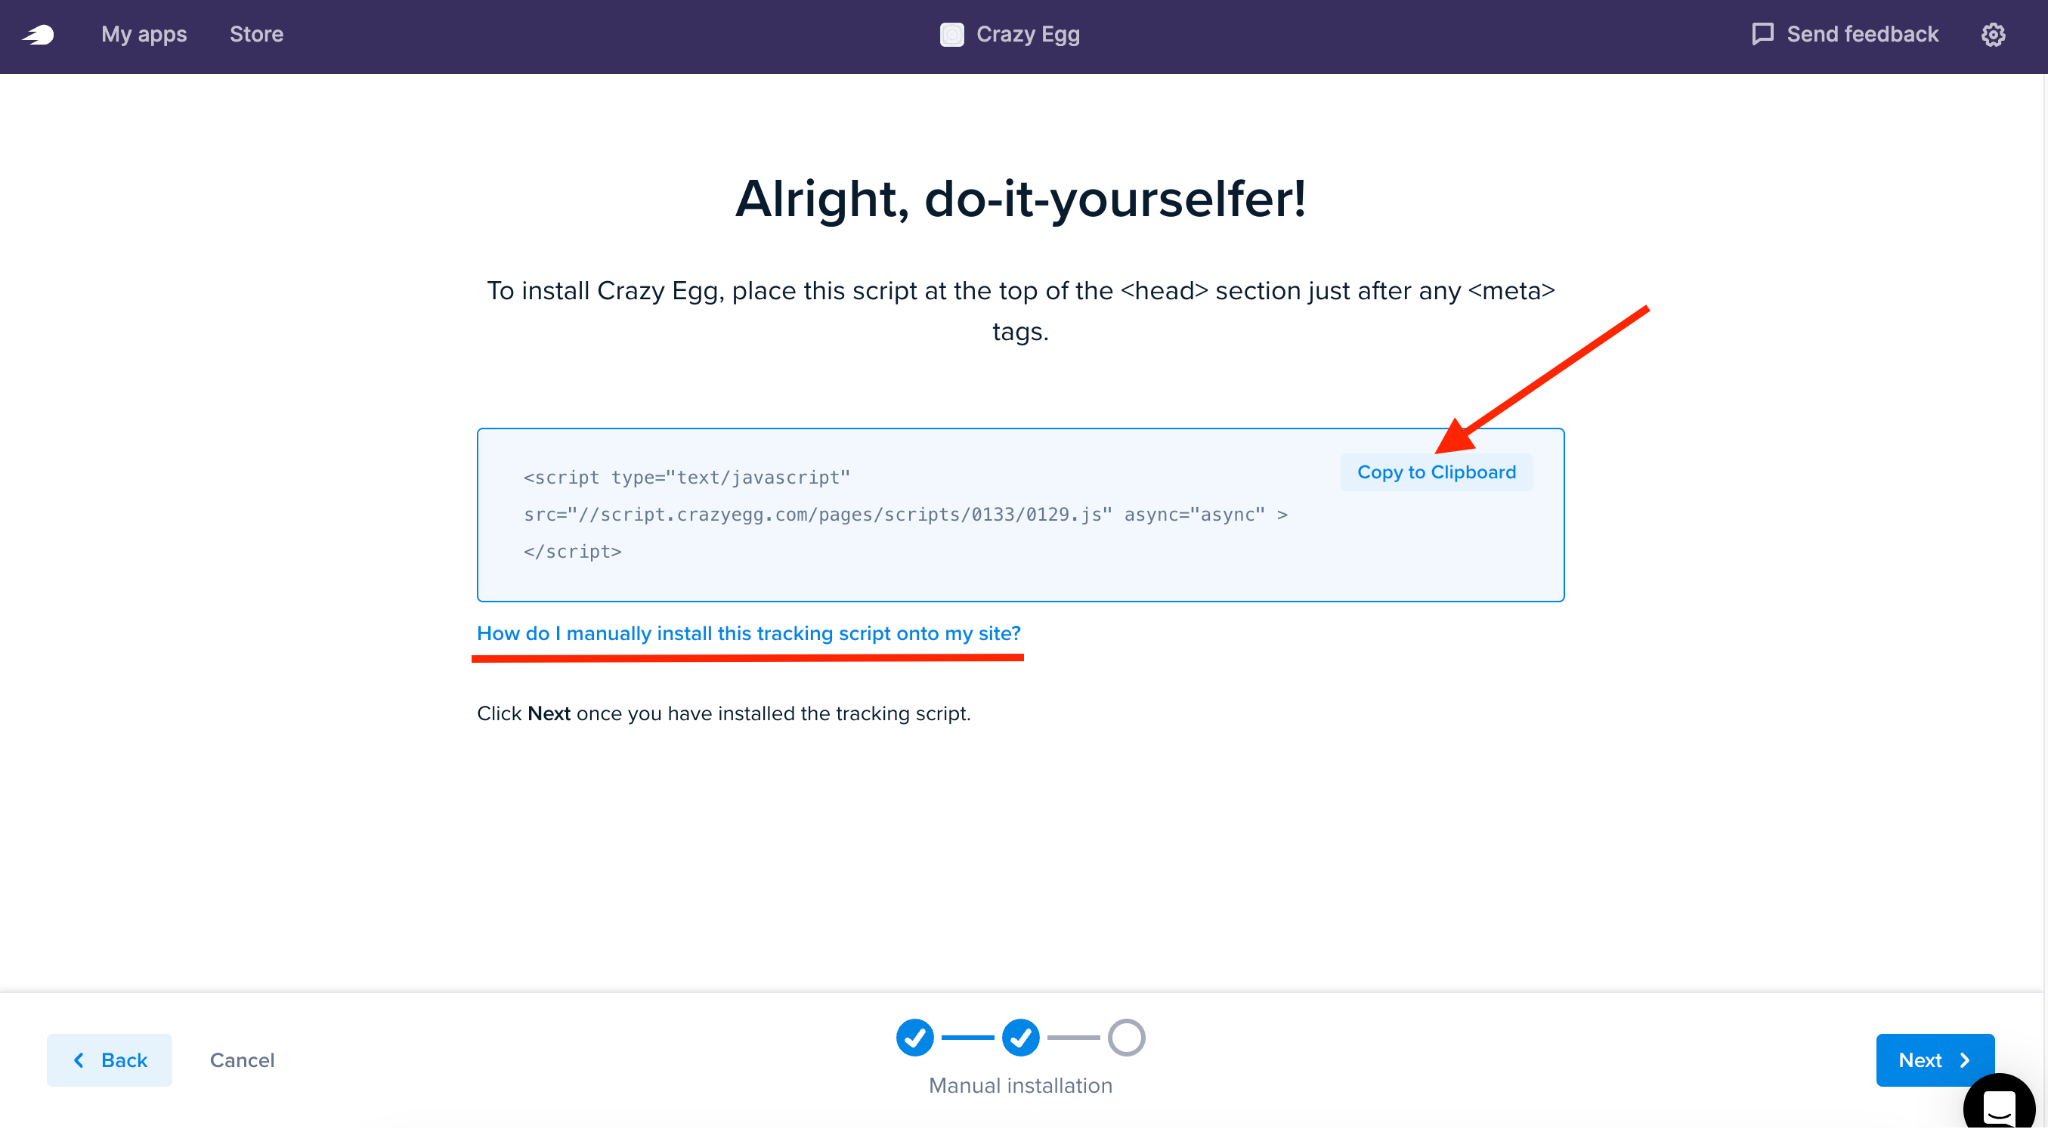Open My apps menu

click(144, 34)
